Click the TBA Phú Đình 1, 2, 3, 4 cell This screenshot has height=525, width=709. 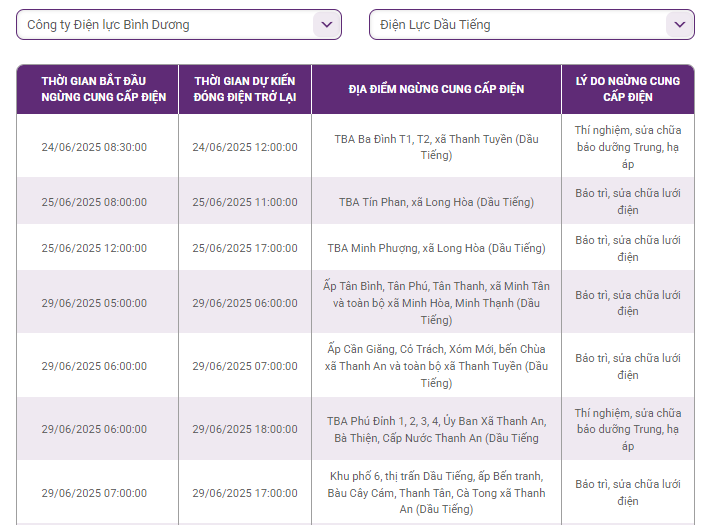pyautogui.click(x=436, y=429)
